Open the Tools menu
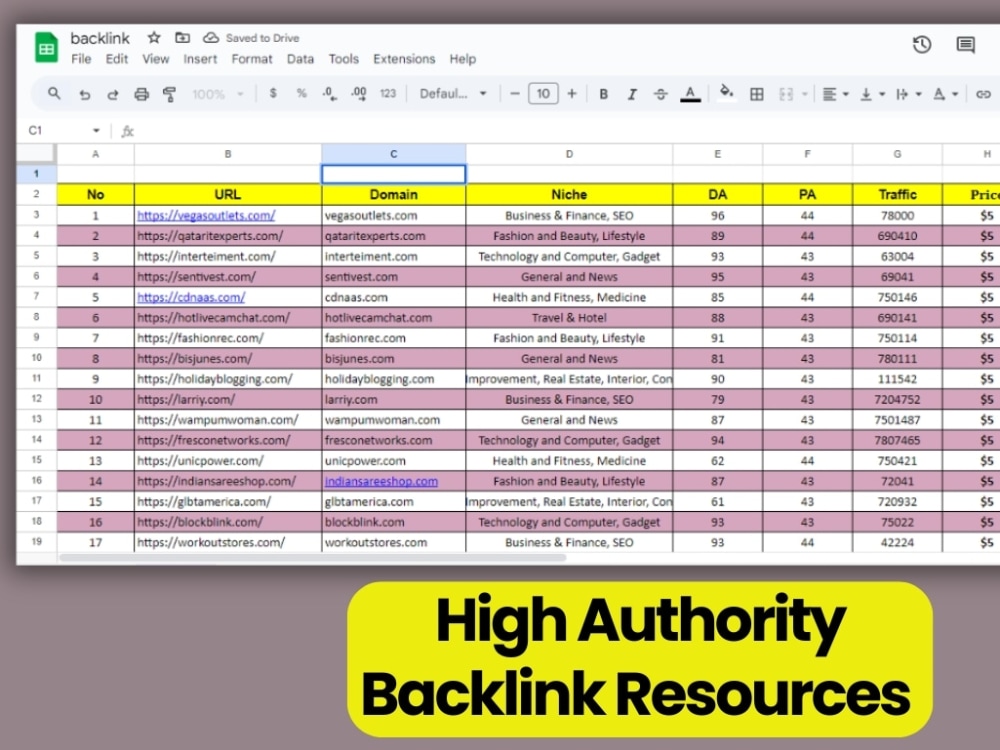Image resolution: width=1000 pixels, height=750 pixels. pos(344,59)
